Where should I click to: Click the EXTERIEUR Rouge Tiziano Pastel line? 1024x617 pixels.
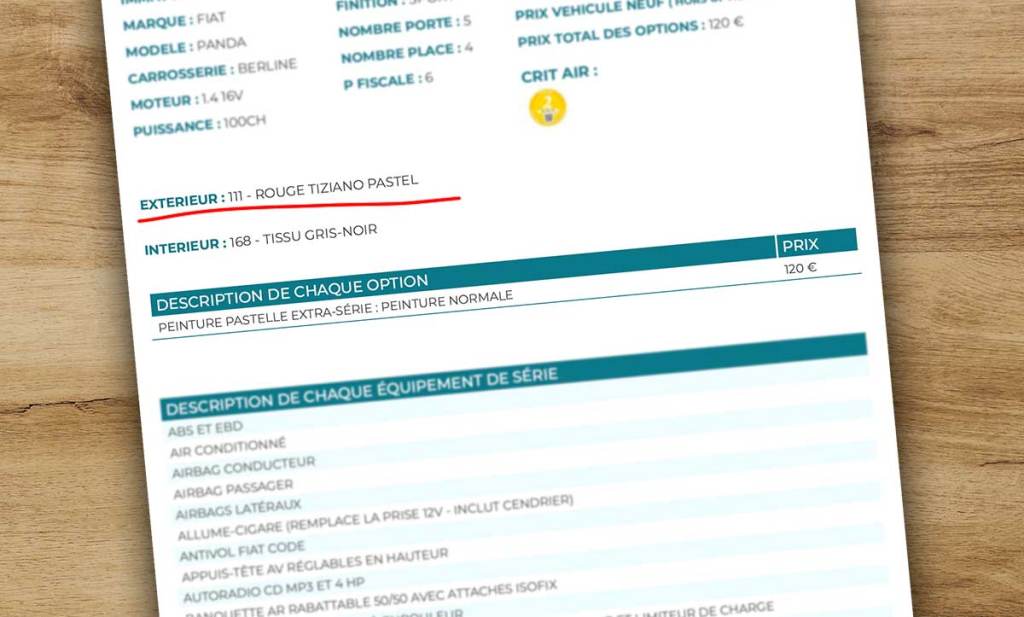[279, 192]
